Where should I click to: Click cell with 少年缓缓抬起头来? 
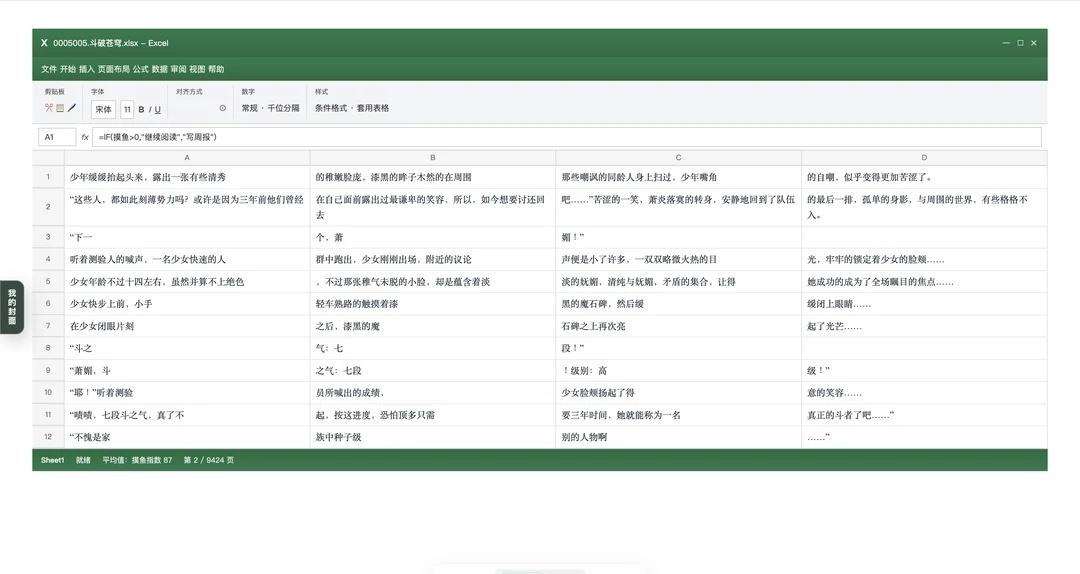click(x=187, y=177)
